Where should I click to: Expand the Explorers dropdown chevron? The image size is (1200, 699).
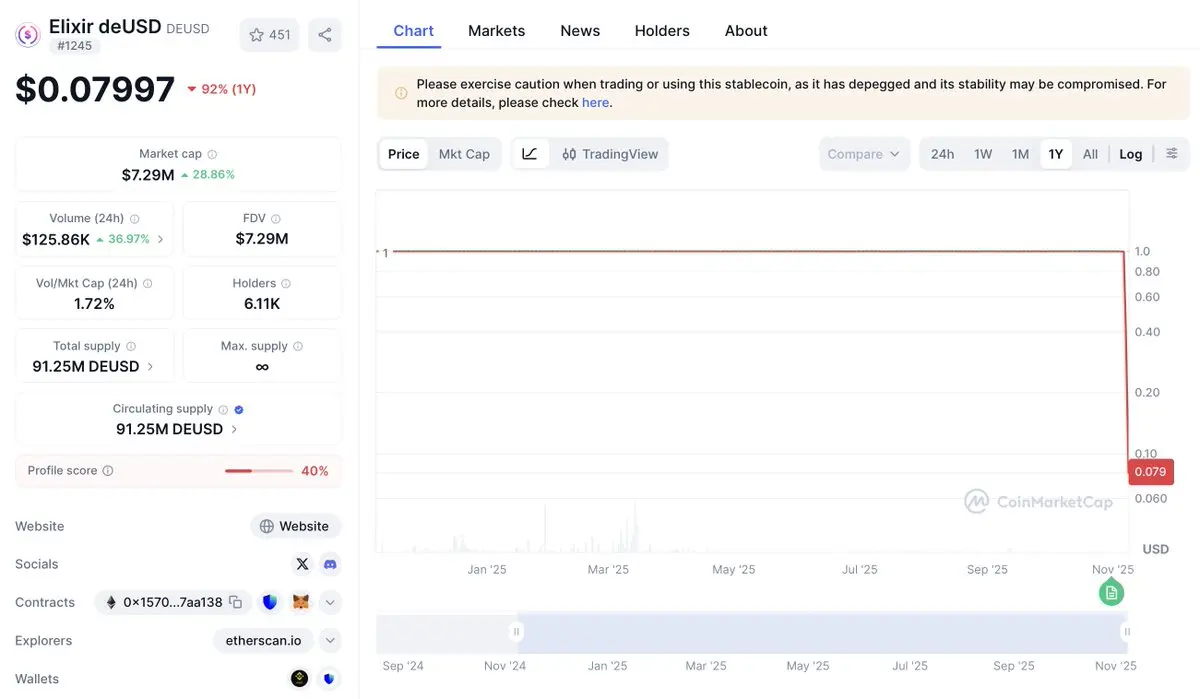(x=330, y=640)
